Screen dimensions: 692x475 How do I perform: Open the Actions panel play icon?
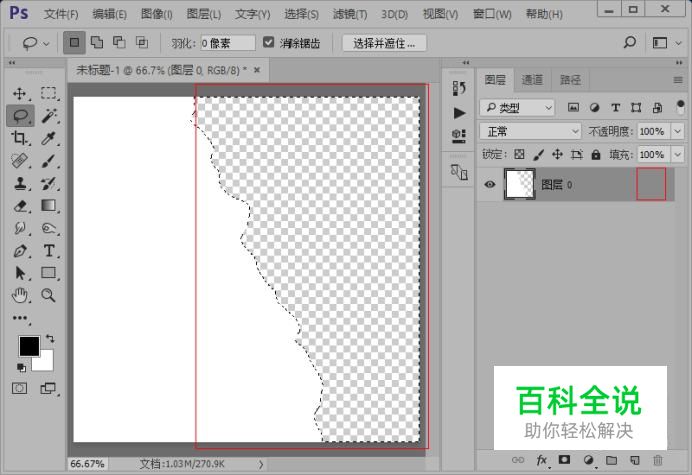(x=459, y=113)
